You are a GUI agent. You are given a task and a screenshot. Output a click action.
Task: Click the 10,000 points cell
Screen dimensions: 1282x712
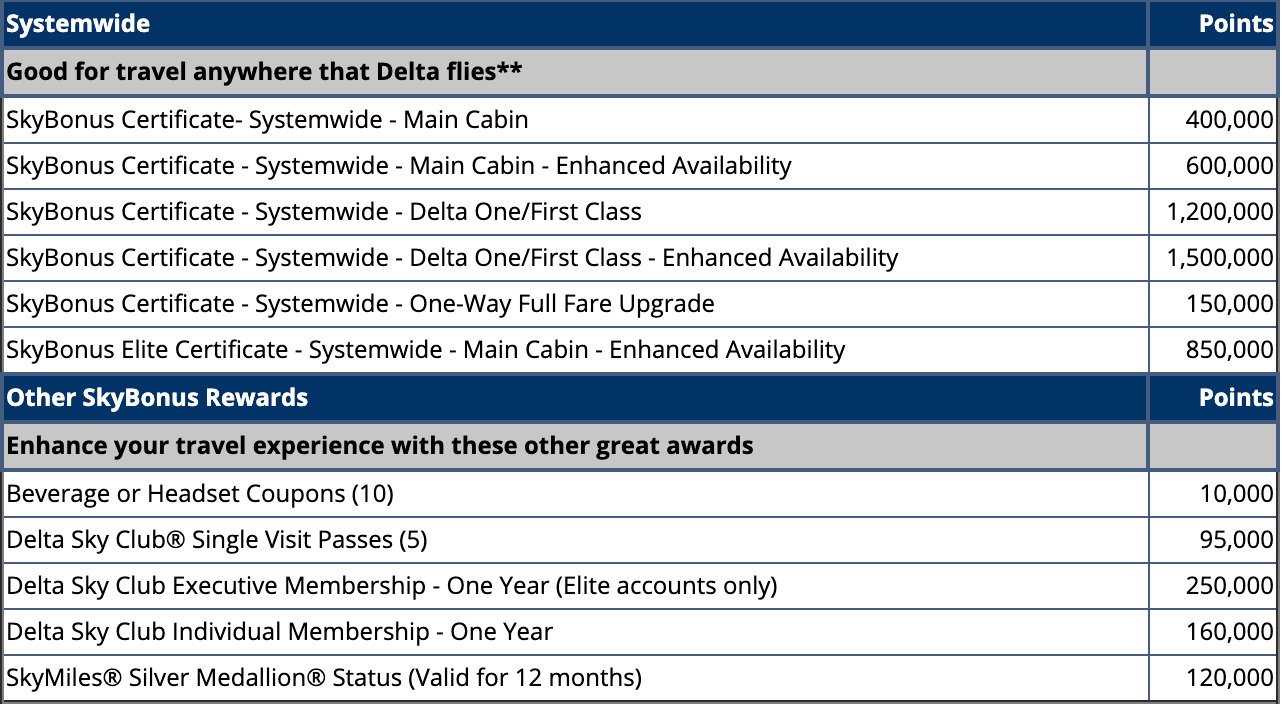click(x=1236, y=494)
